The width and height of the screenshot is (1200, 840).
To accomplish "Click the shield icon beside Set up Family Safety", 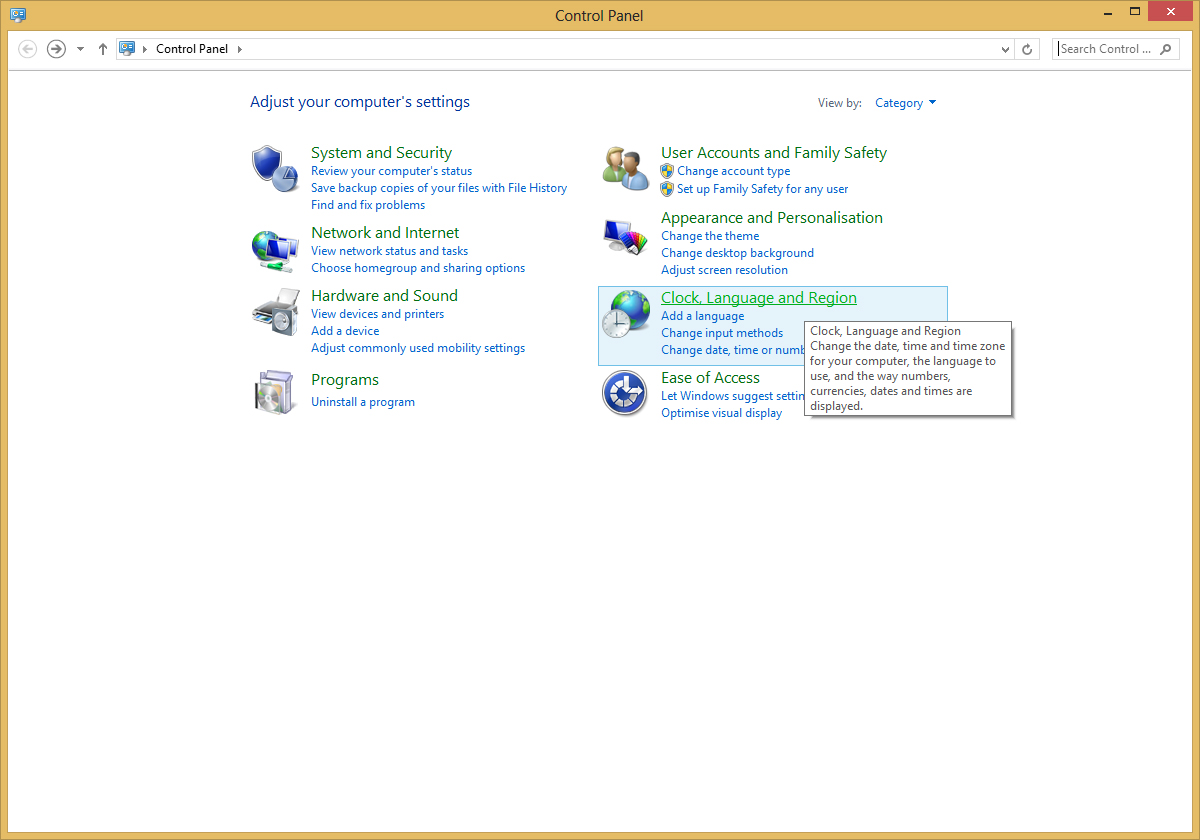I will [x=667, y=189].
